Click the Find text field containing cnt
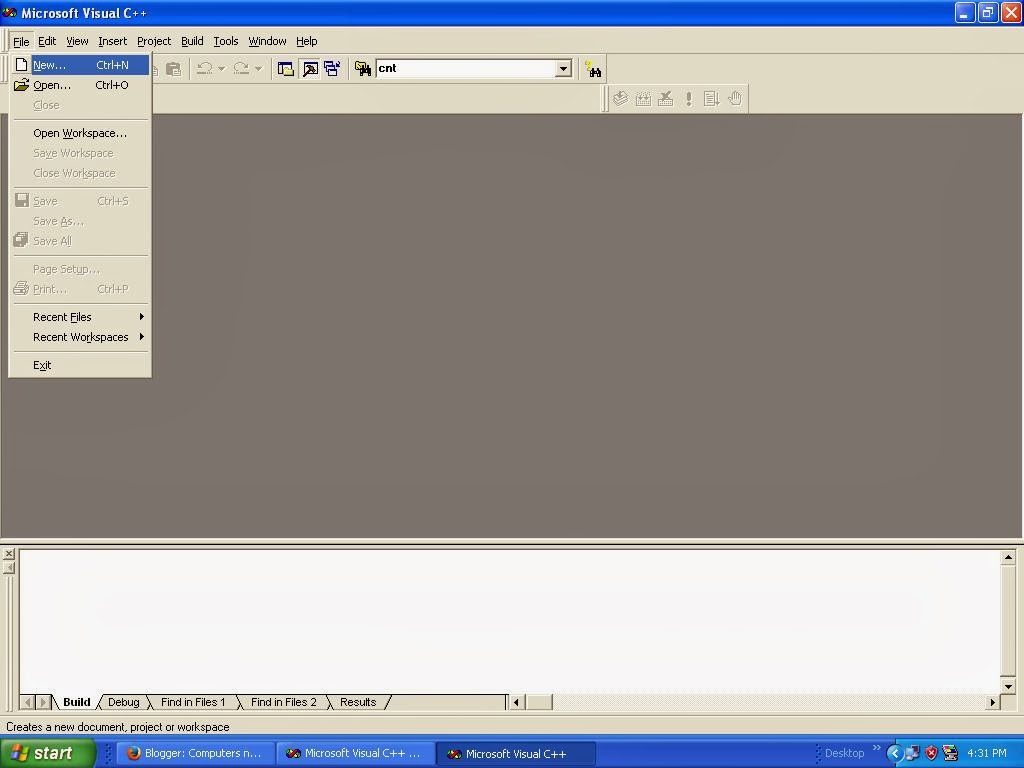This screenshot has height=768, width=1024. point(466,69)
